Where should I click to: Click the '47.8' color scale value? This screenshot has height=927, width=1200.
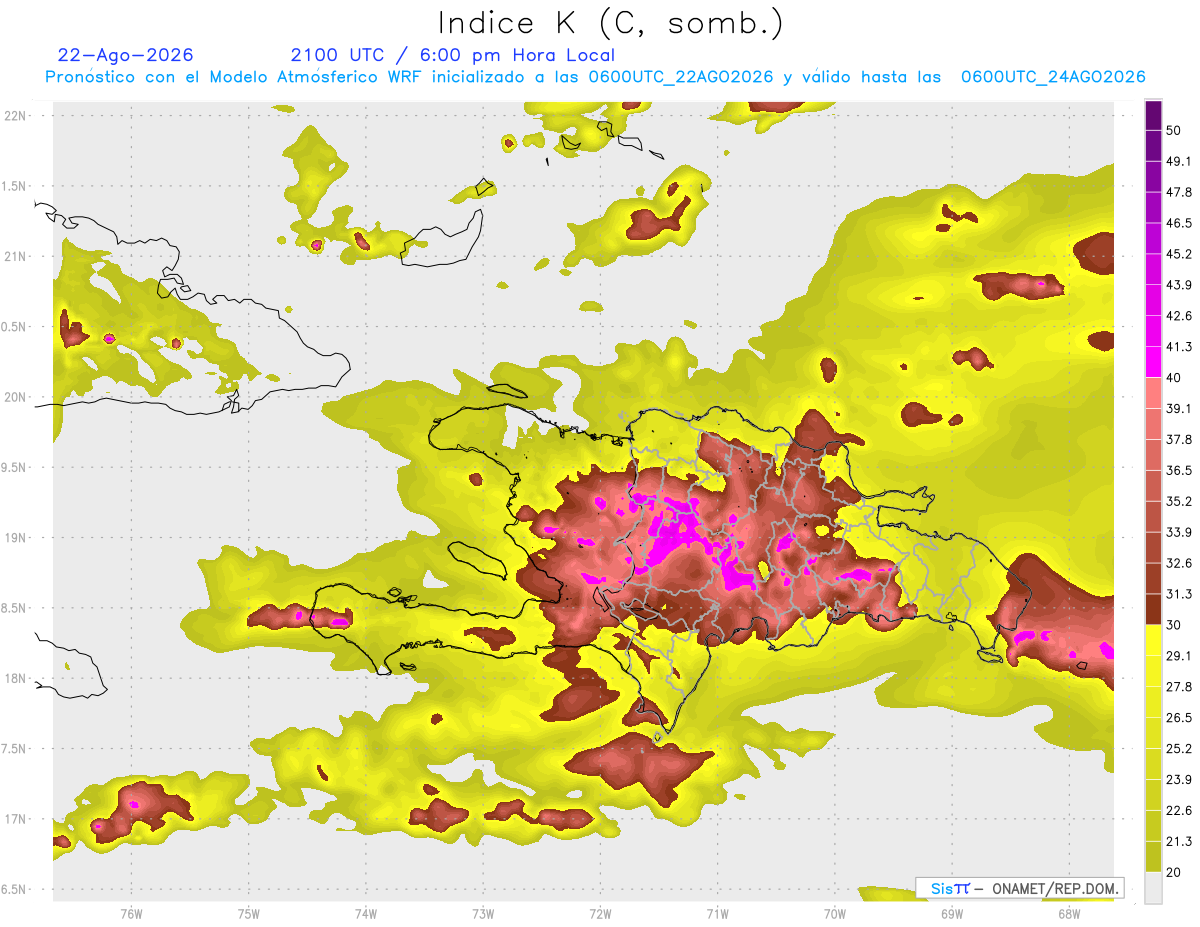point(1178,192)
